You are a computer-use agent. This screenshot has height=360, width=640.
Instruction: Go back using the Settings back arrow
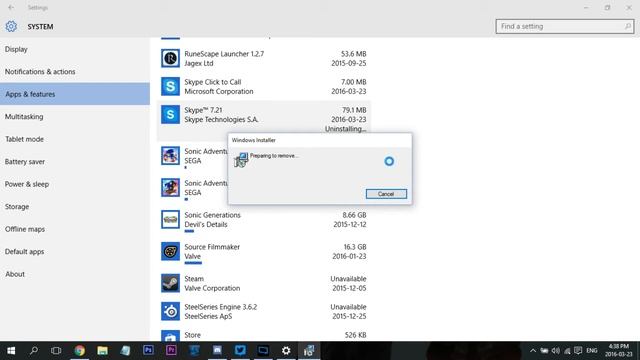pyautogui.click(x=11, y=7)
